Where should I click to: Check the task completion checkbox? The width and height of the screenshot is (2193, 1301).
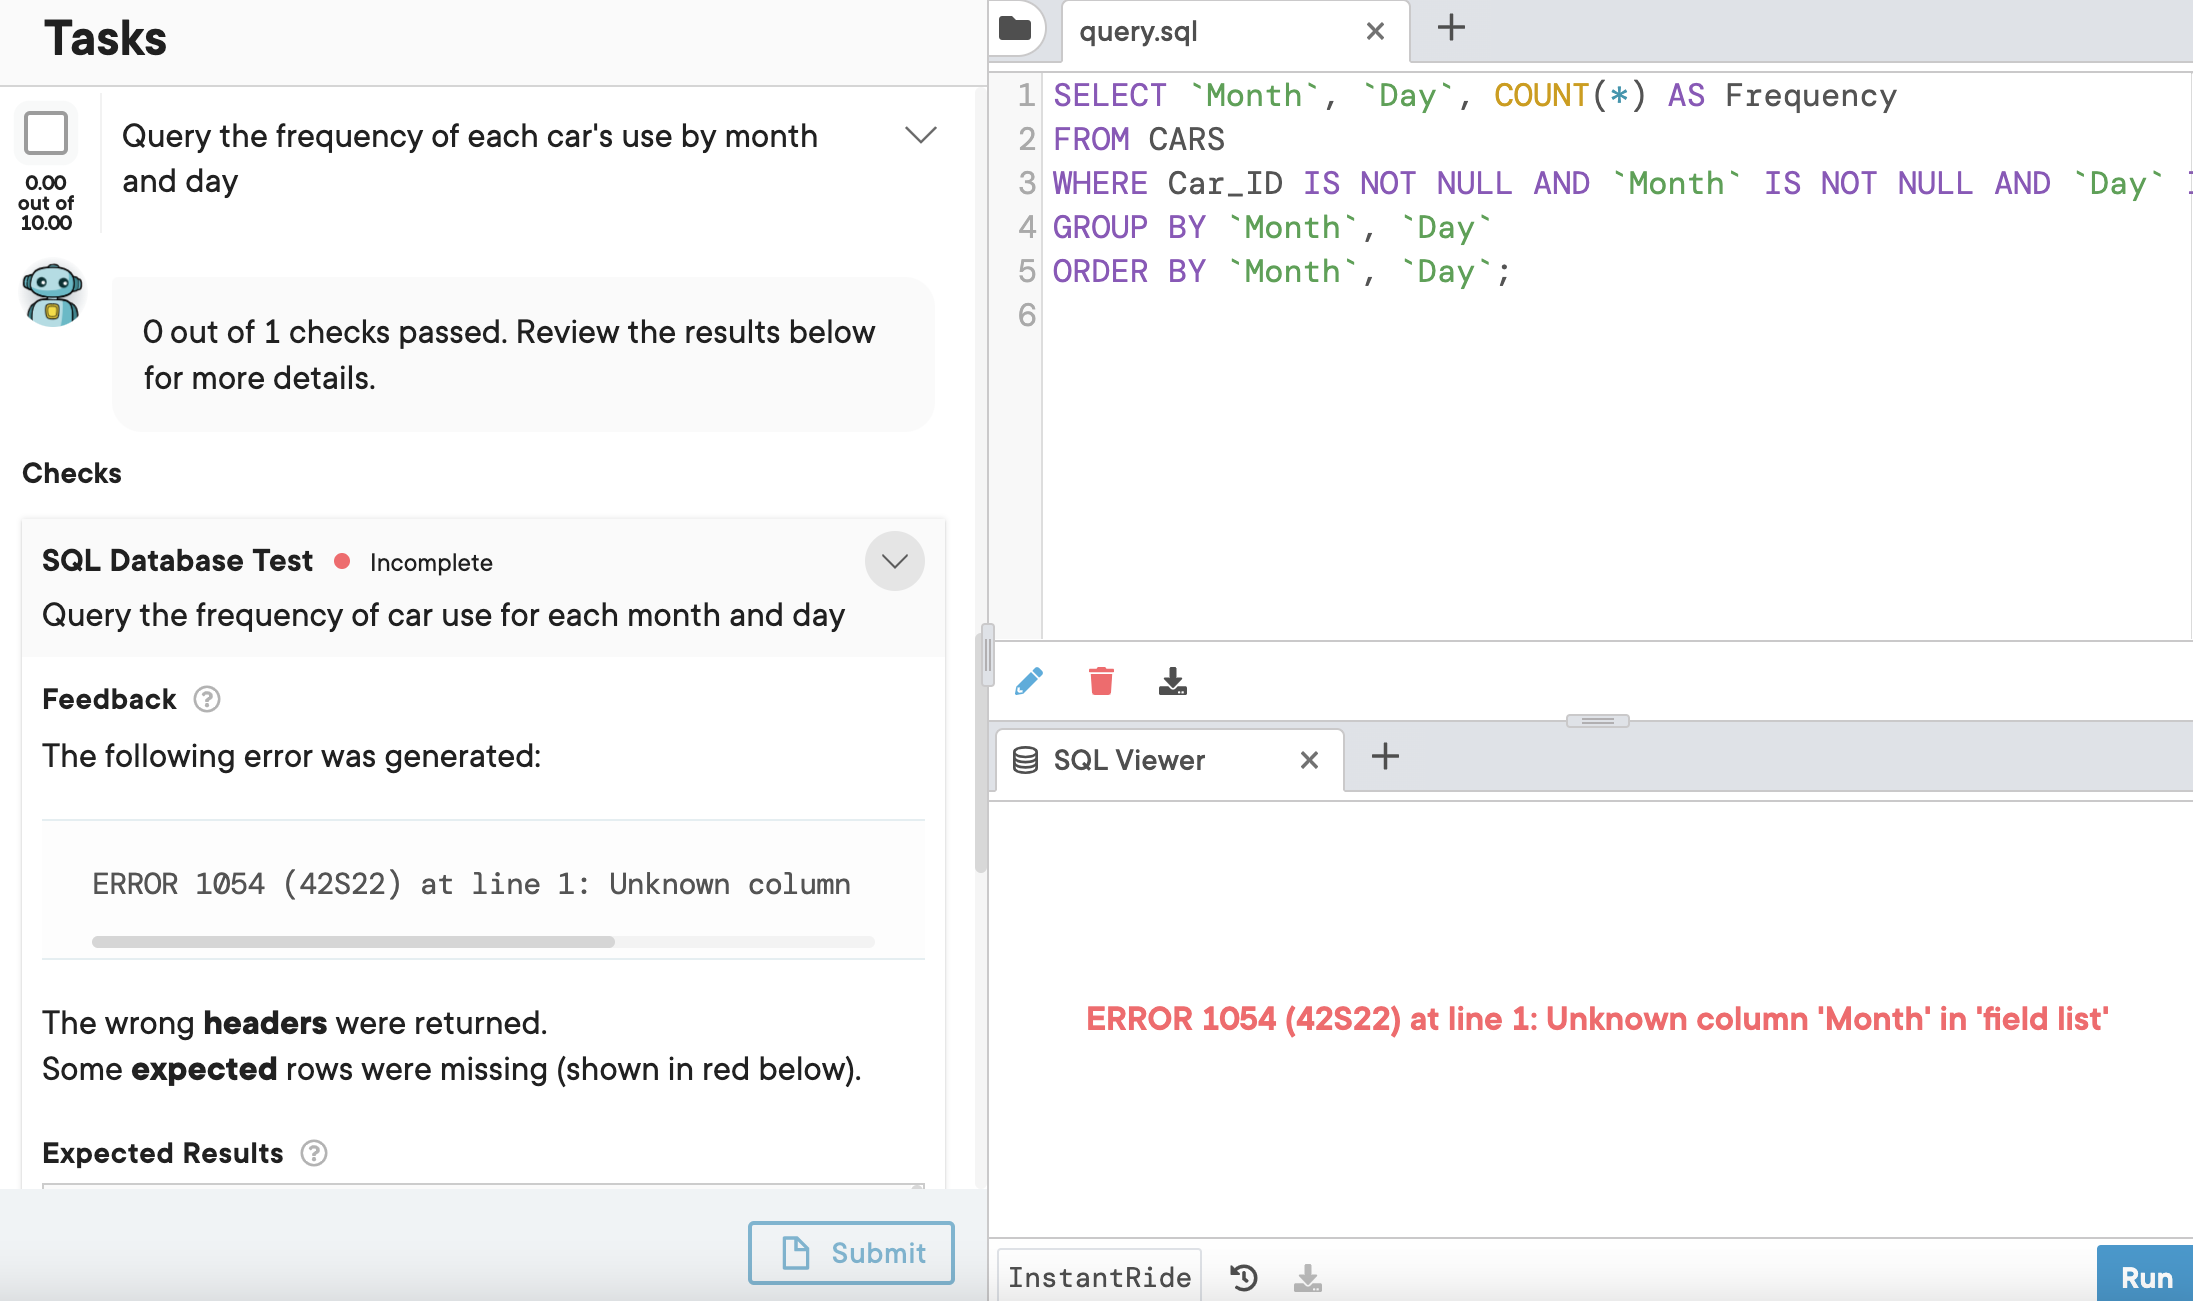click(x=46, y=133)
